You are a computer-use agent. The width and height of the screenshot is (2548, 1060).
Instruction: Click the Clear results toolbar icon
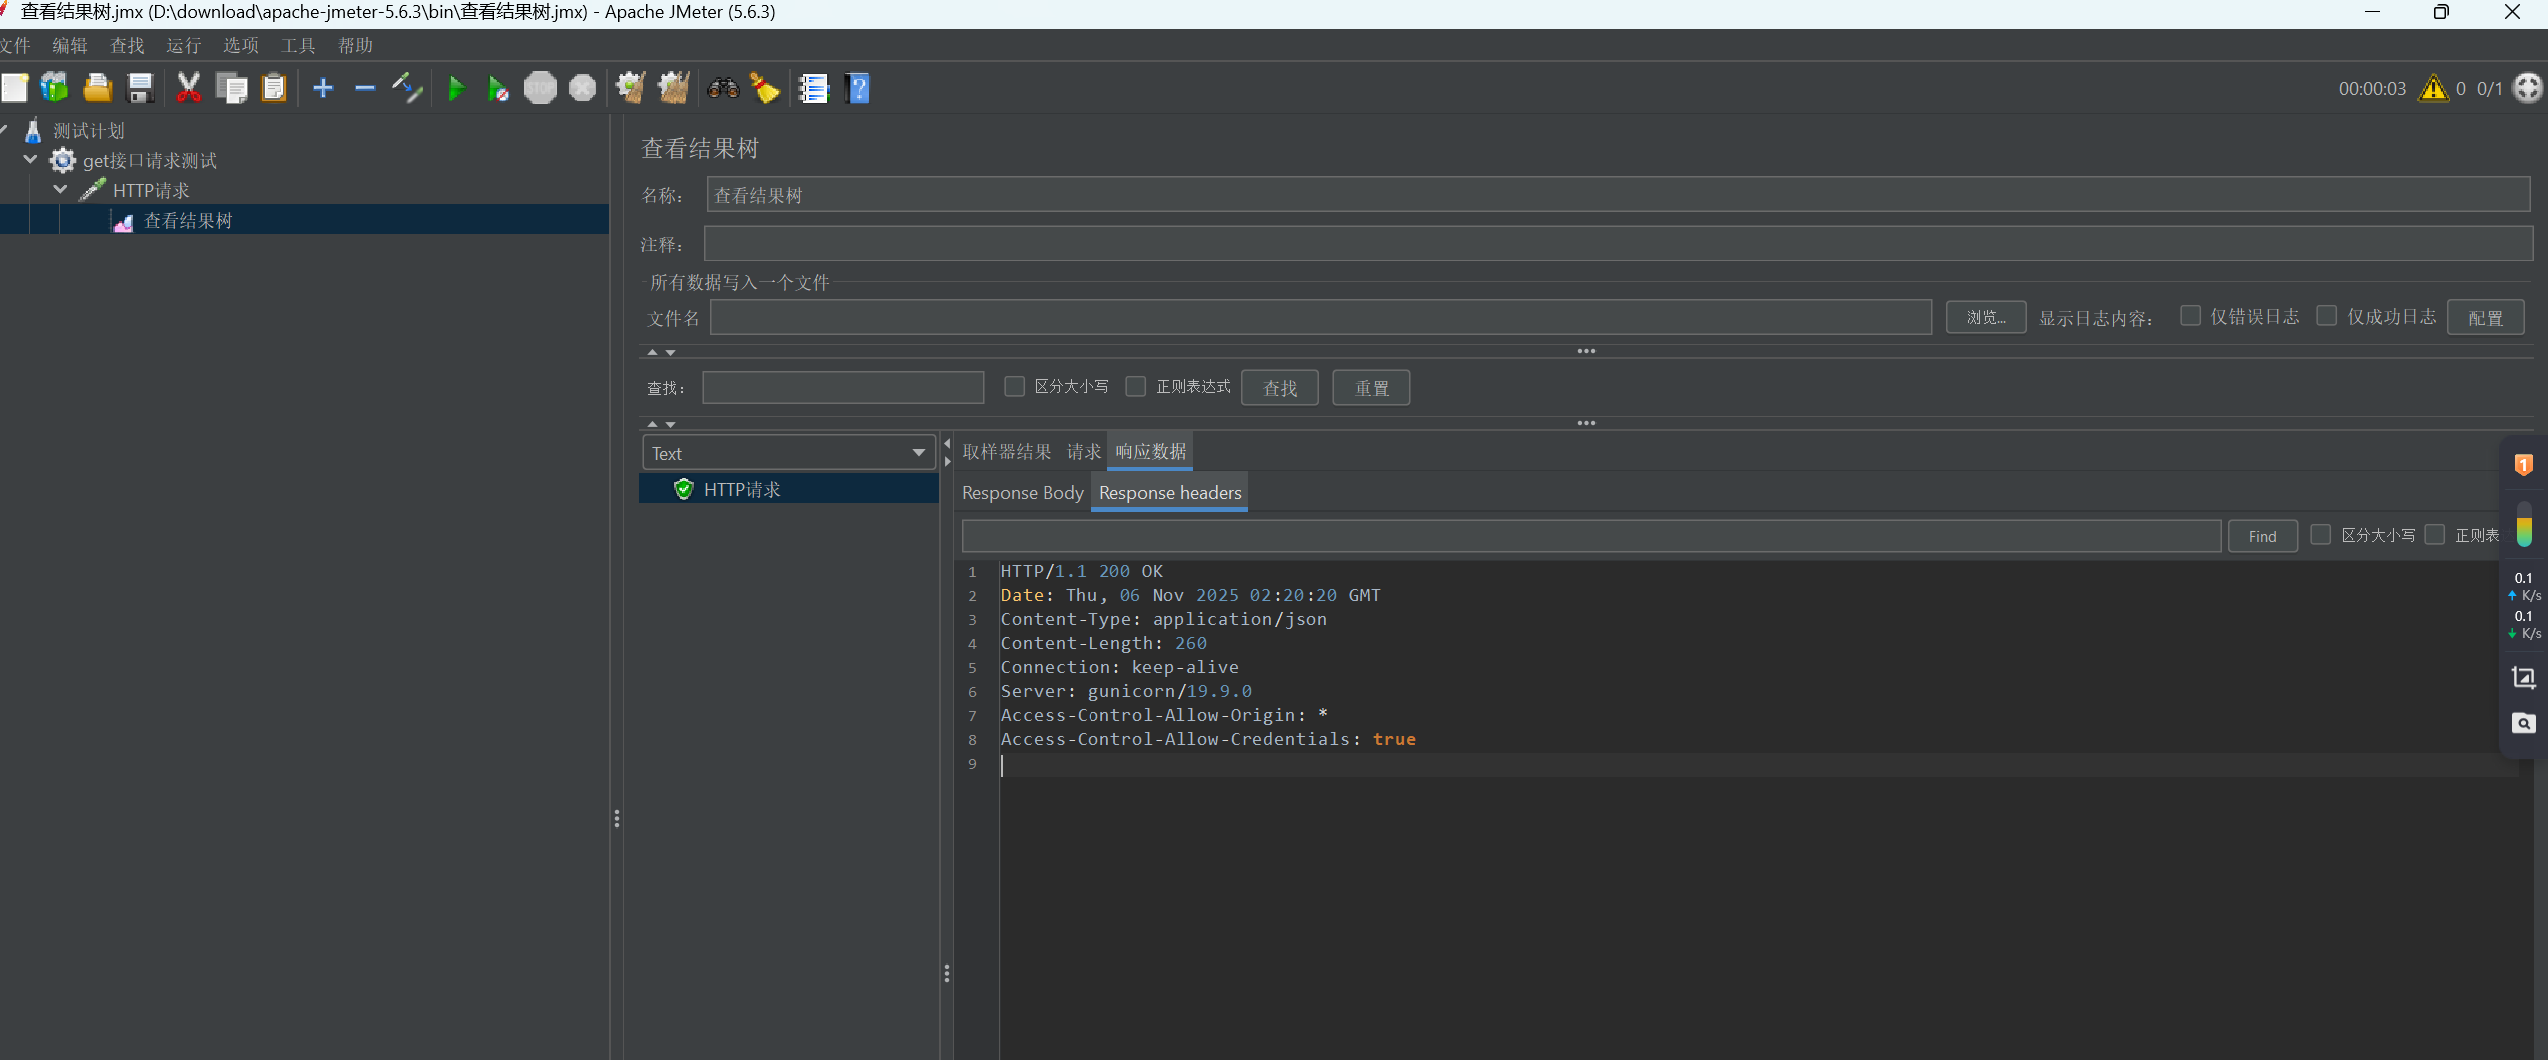(630, 88)
